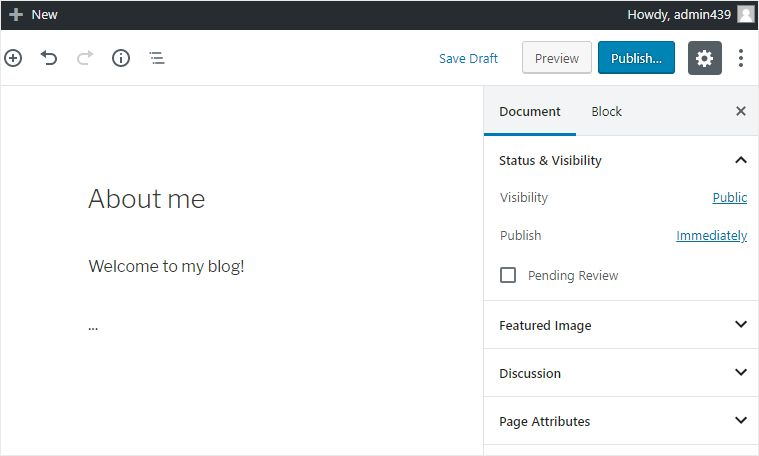Image resolution: width=759 pixels, height=456 pixels.
Task: Expand the Featured Image section
Action: [x=741, y=325]
